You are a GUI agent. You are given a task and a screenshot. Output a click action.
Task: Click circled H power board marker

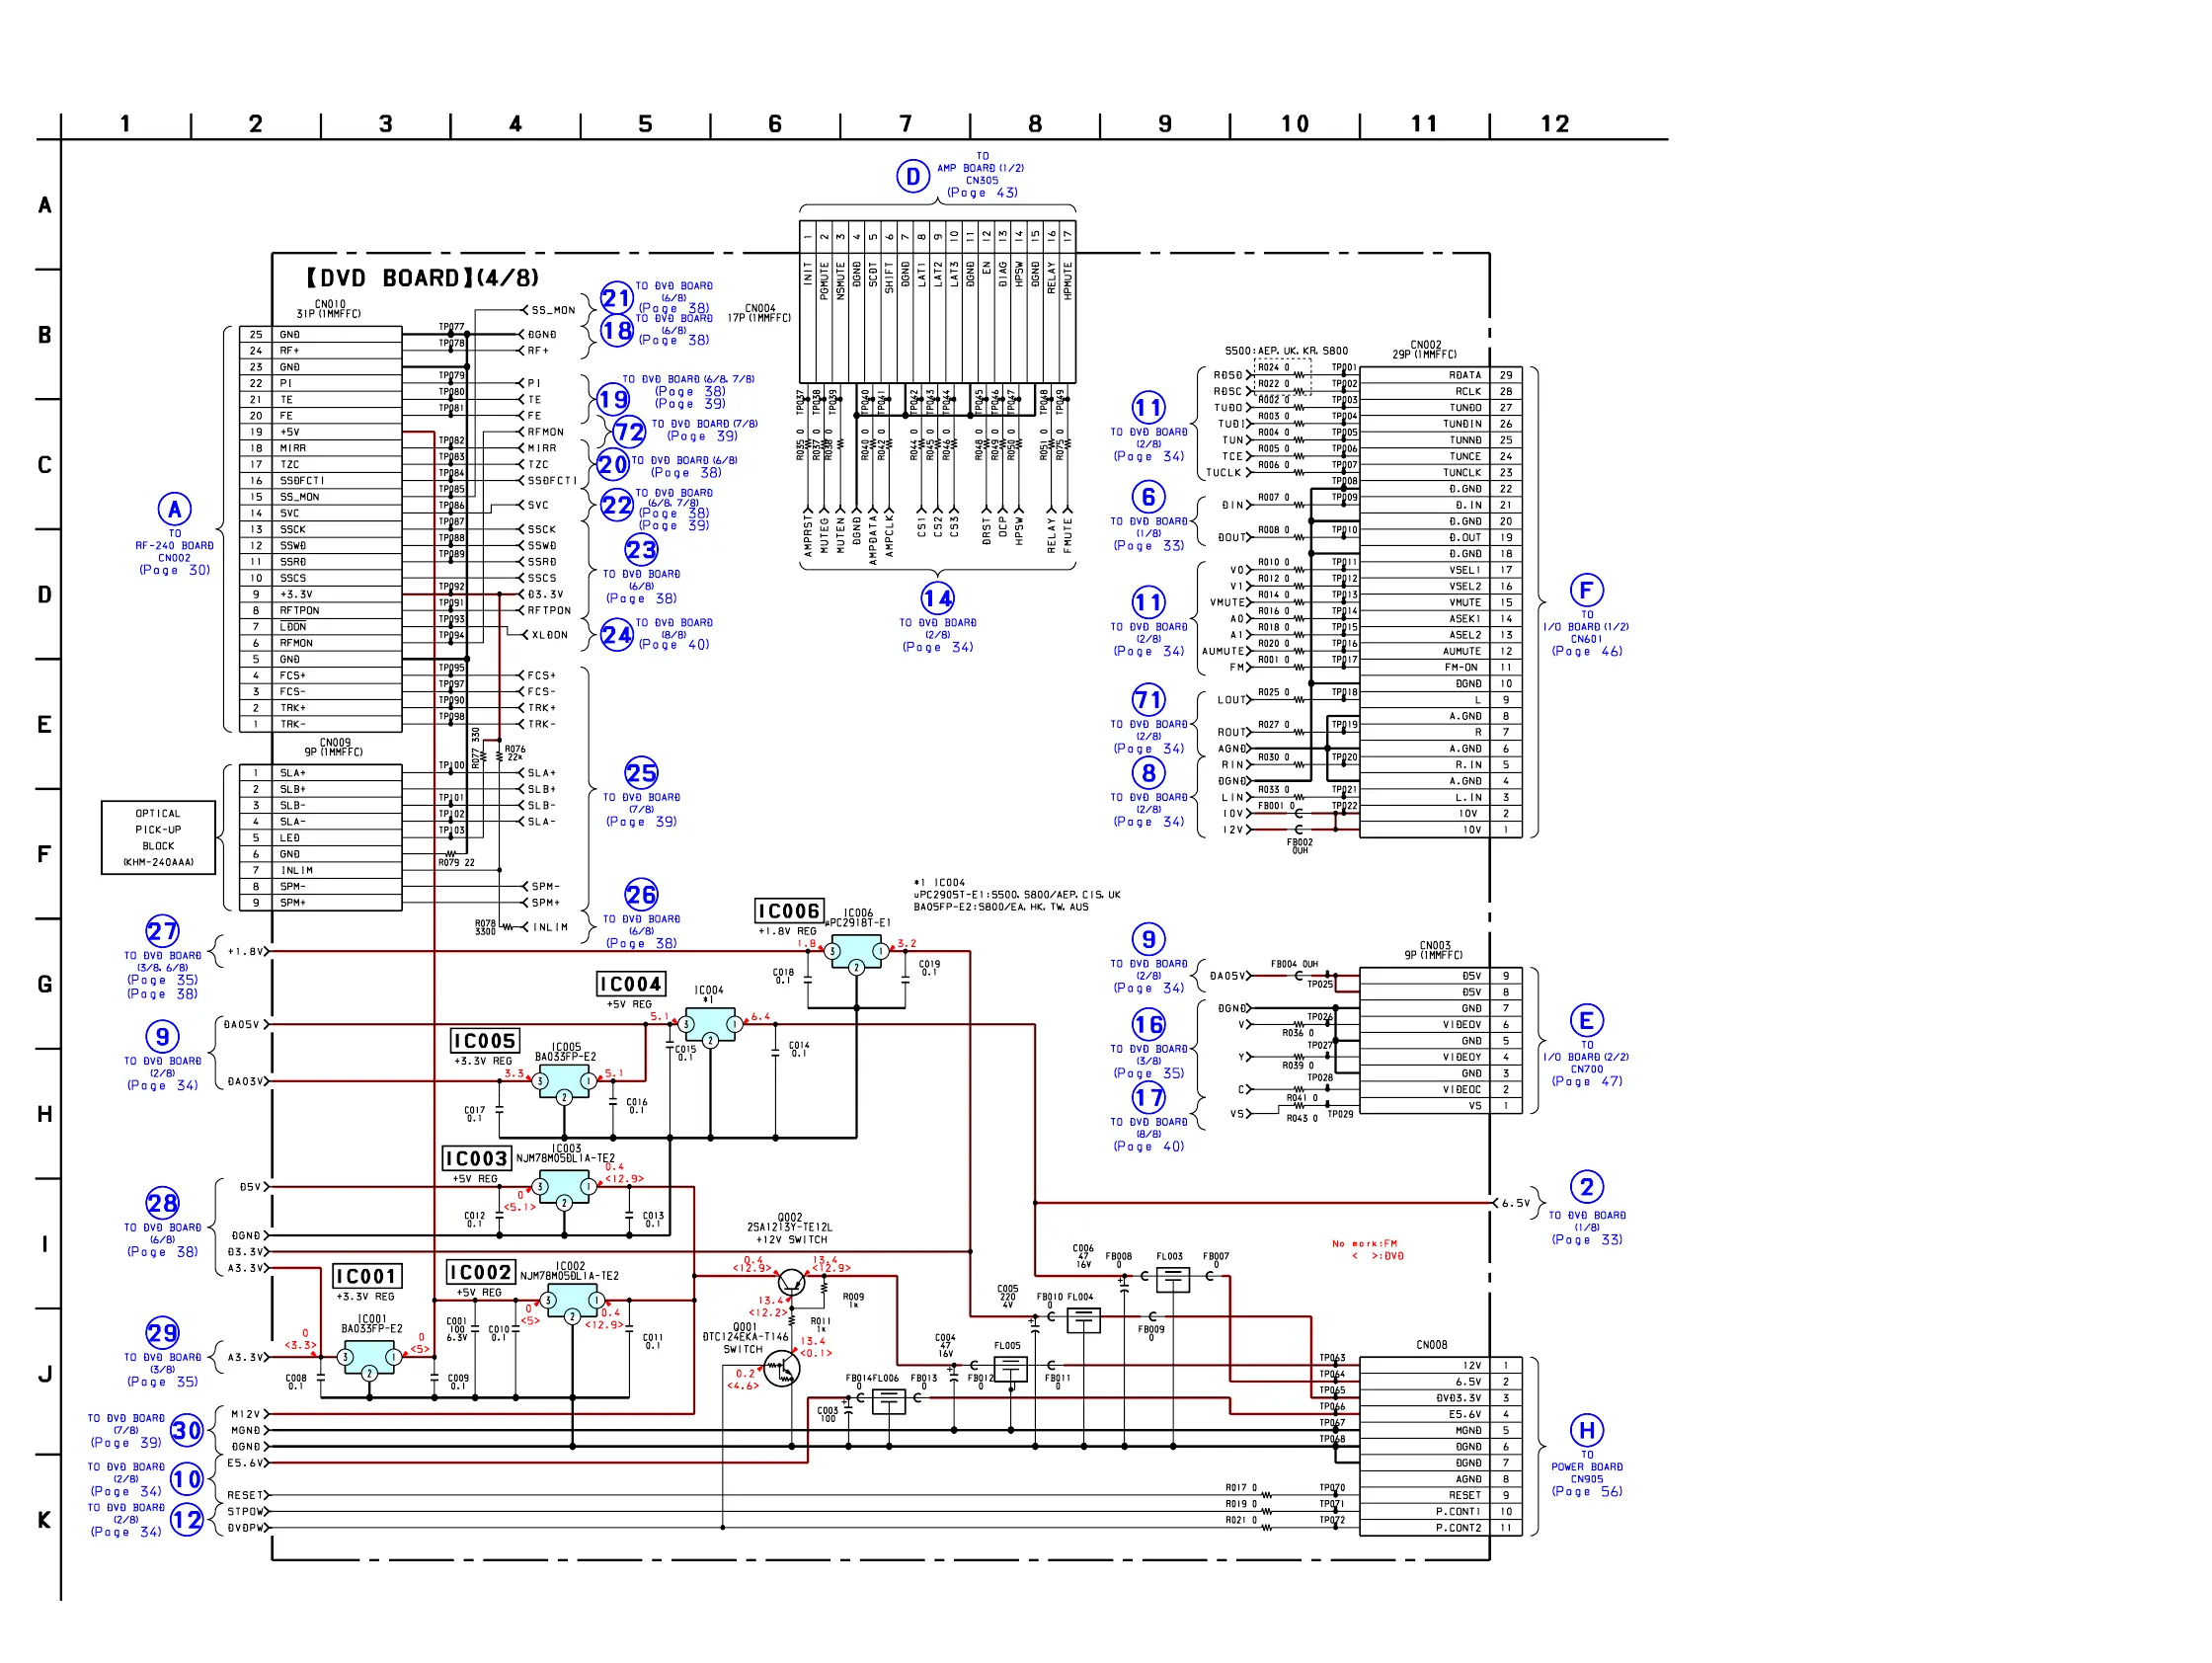coord(1586,1430)
